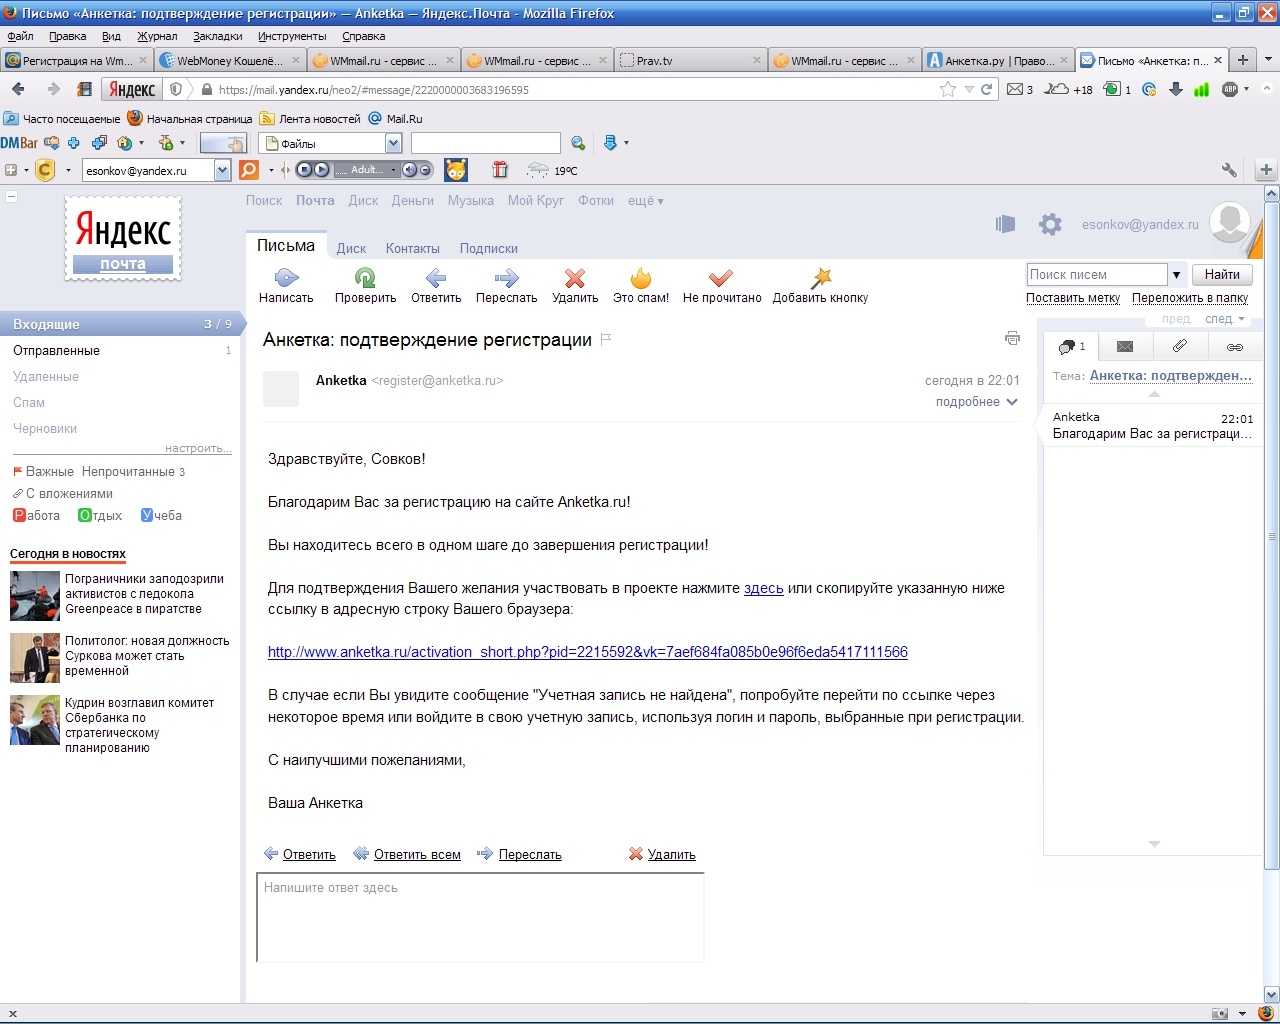Click the quick reply text area
Image resolution: width=1280 pixels, height=1024 pixels.
tap(481, 917)
